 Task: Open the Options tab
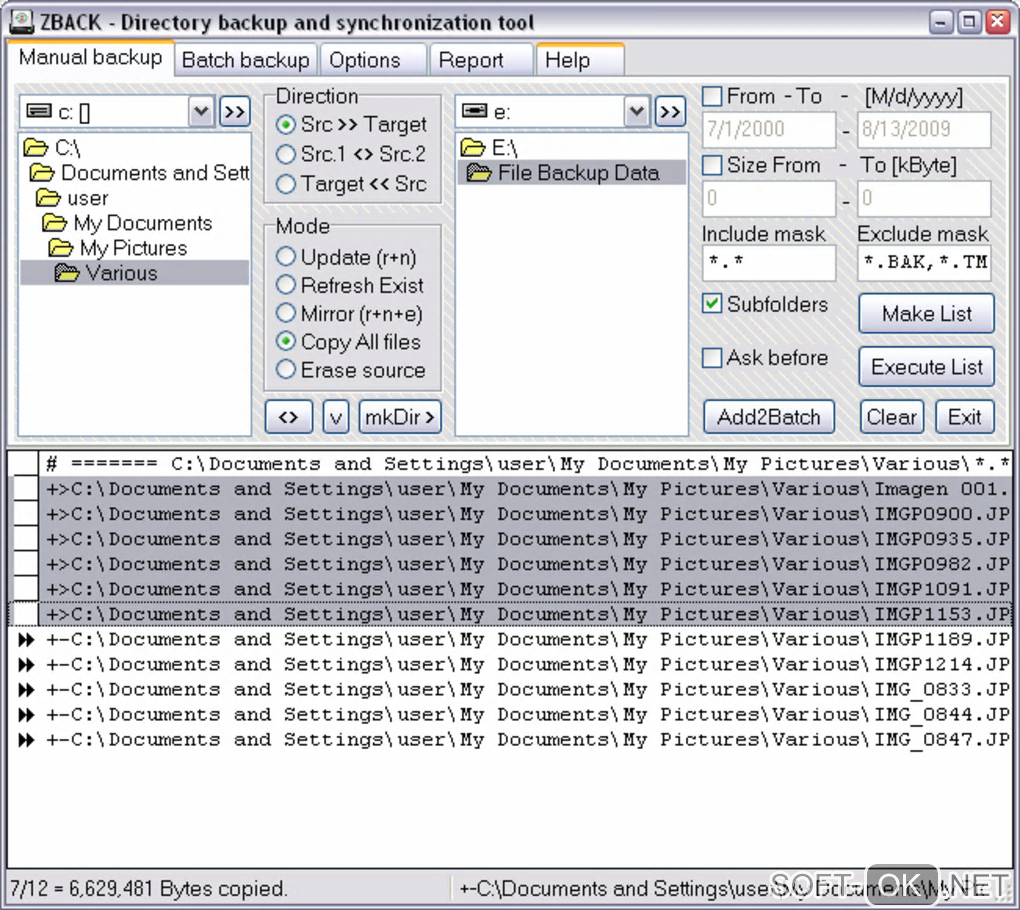373,60
